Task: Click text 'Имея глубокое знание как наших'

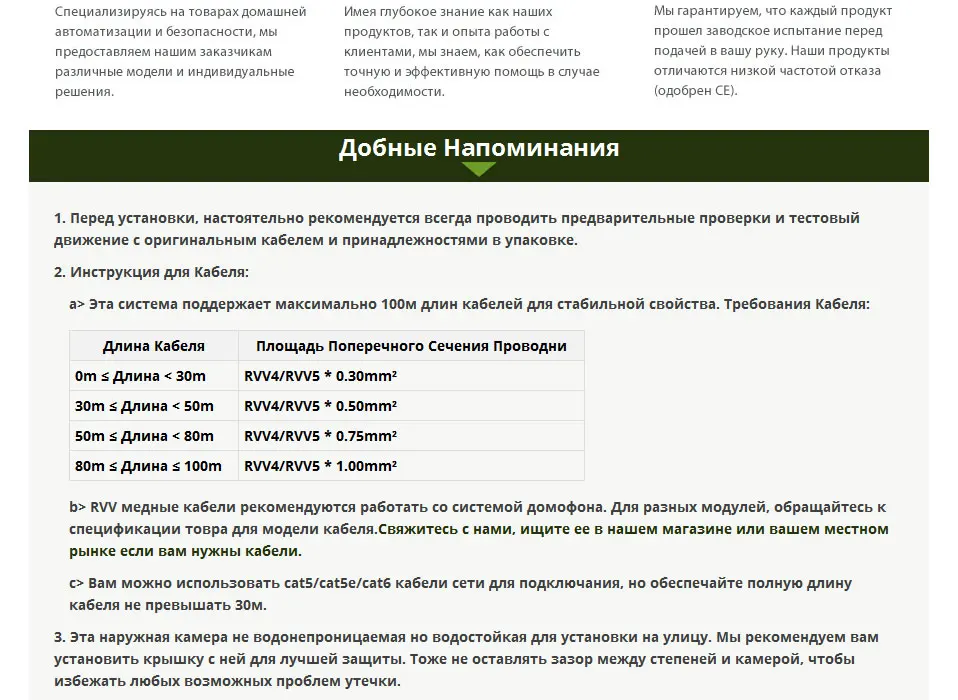Action: 448,12
